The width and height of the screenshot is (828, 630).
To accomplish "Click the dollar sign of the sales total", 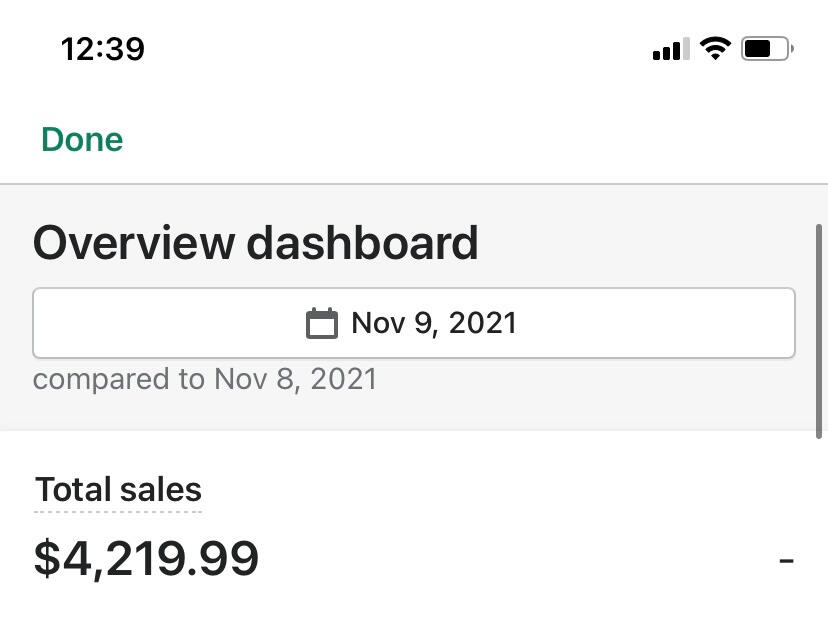I will [46, 558].
